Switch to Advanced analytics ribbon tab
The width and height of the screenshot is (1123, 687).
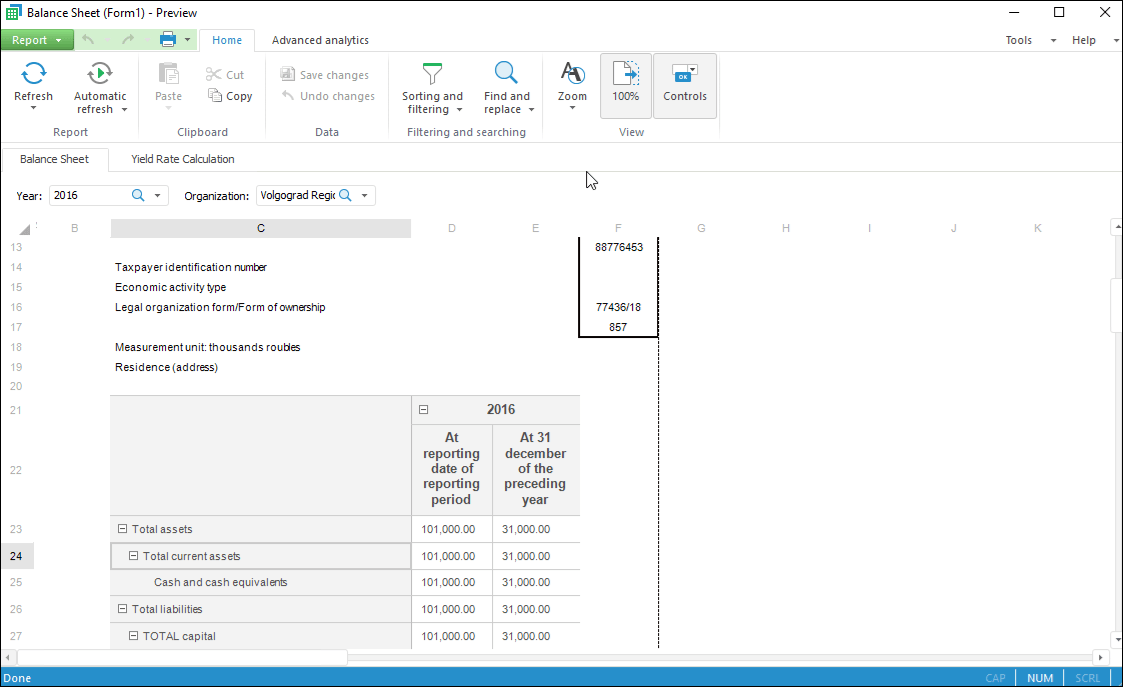[x=320, y=40]
